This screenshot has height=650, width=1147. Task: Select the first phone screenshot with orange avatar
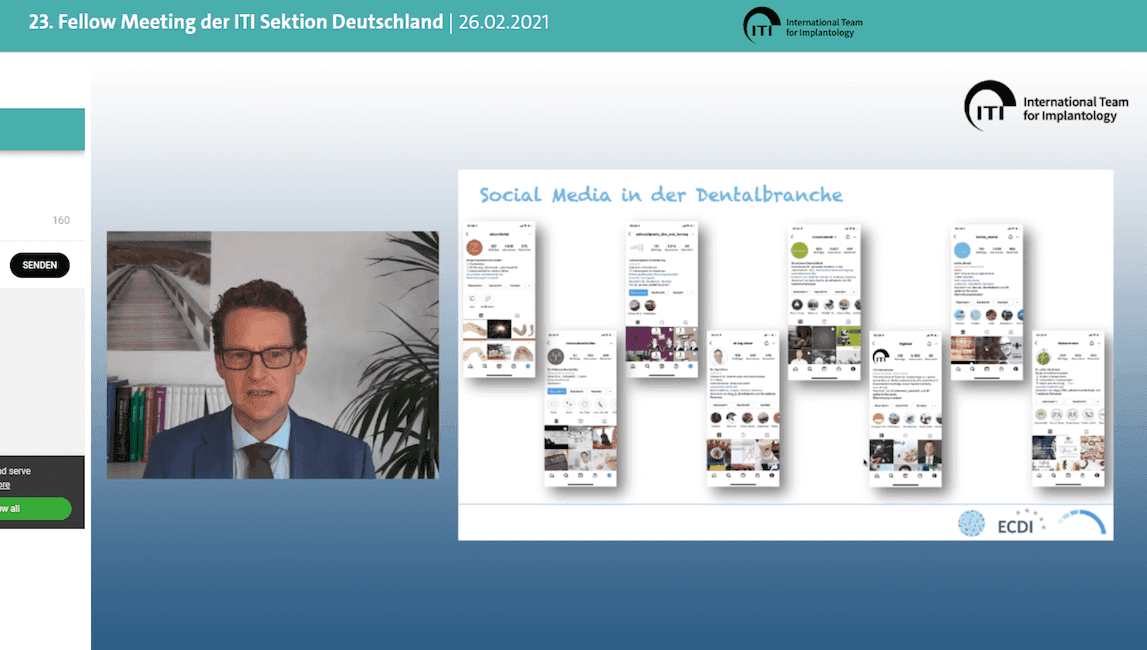[x=499, y=300]
